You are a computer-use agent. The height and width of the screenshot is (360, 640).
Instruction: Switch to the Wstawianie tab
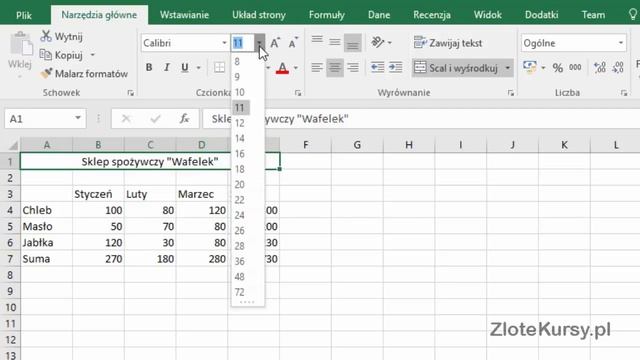(x=184, y=15)
